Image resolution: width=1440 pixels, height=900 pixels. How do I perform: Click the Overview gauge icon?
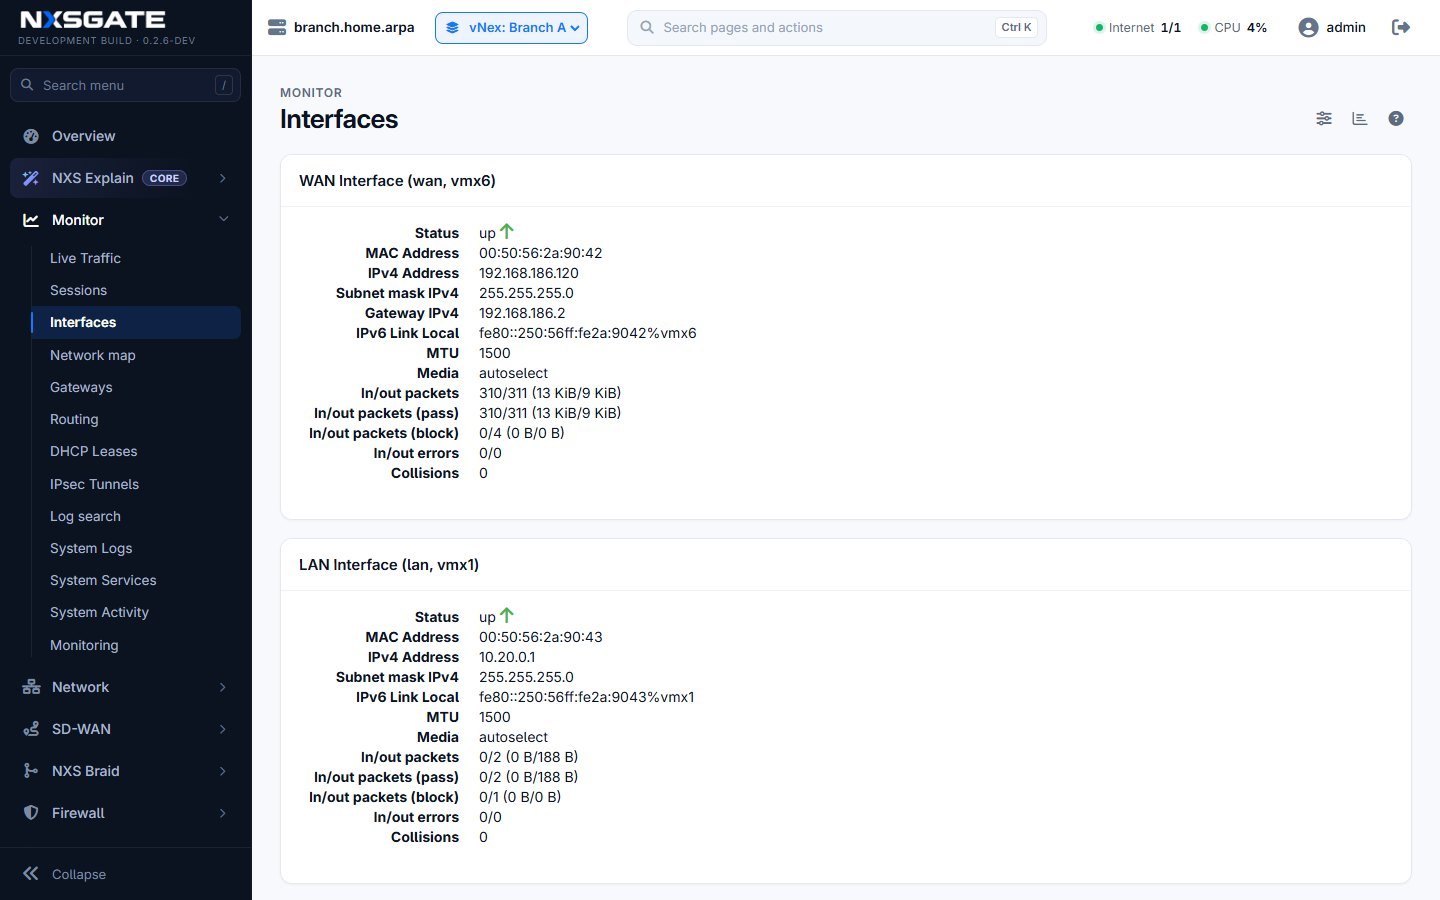click(31, 136)
